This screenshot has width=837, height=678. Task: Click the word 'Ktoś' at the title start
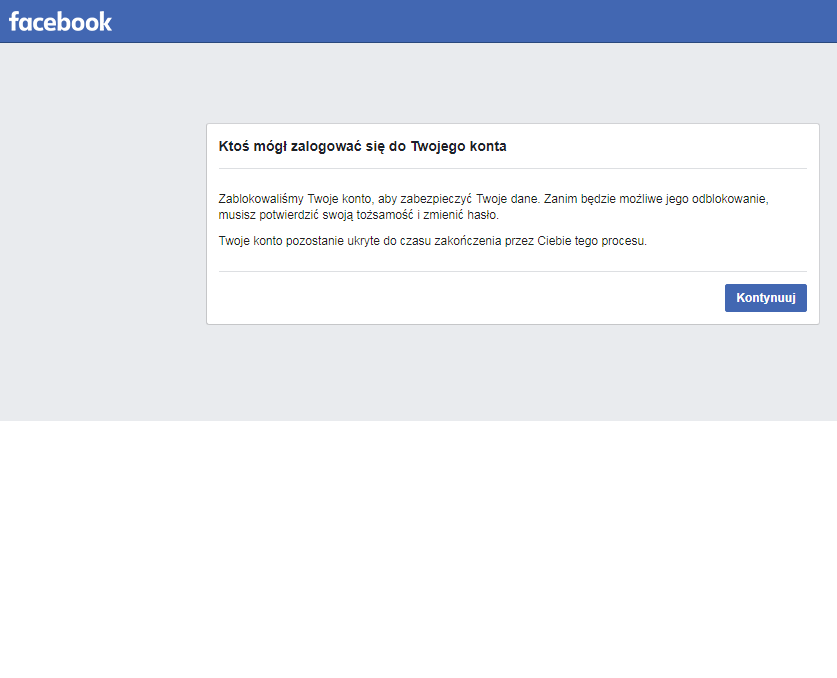(x=233, y=146)
